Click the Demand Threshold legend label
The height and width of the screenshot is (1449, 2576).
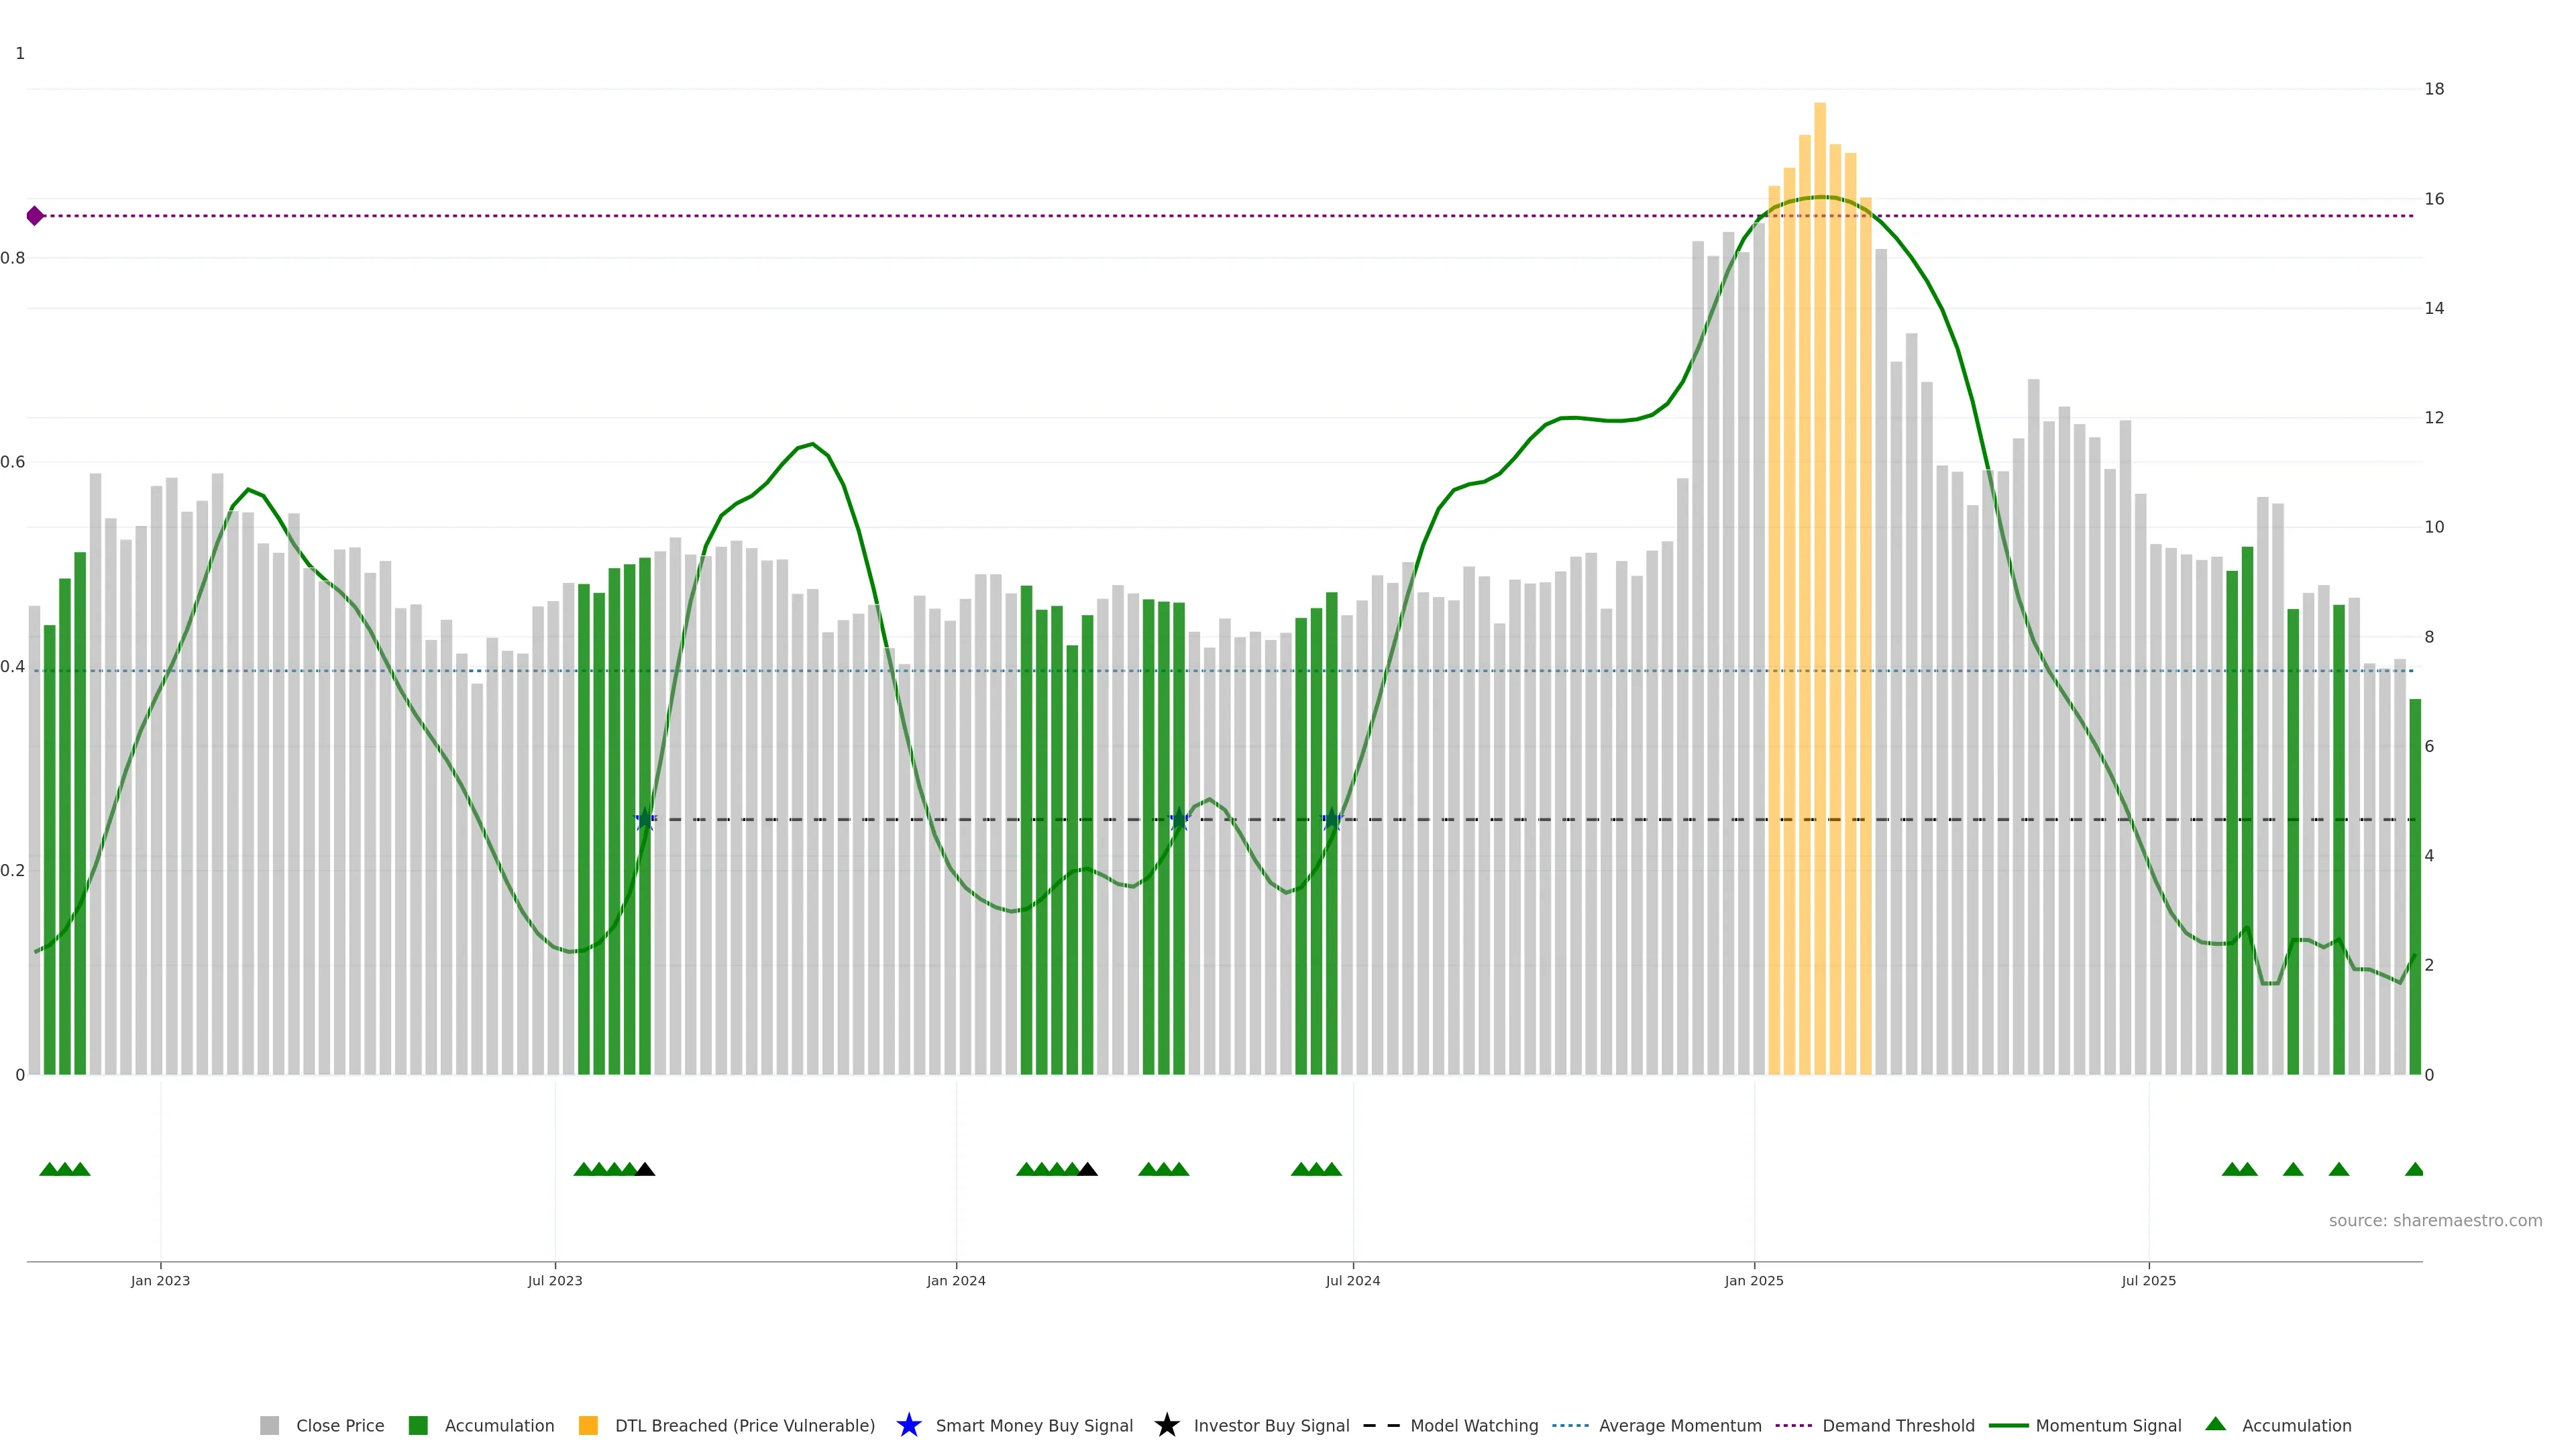click(x=1897, y=1425)
